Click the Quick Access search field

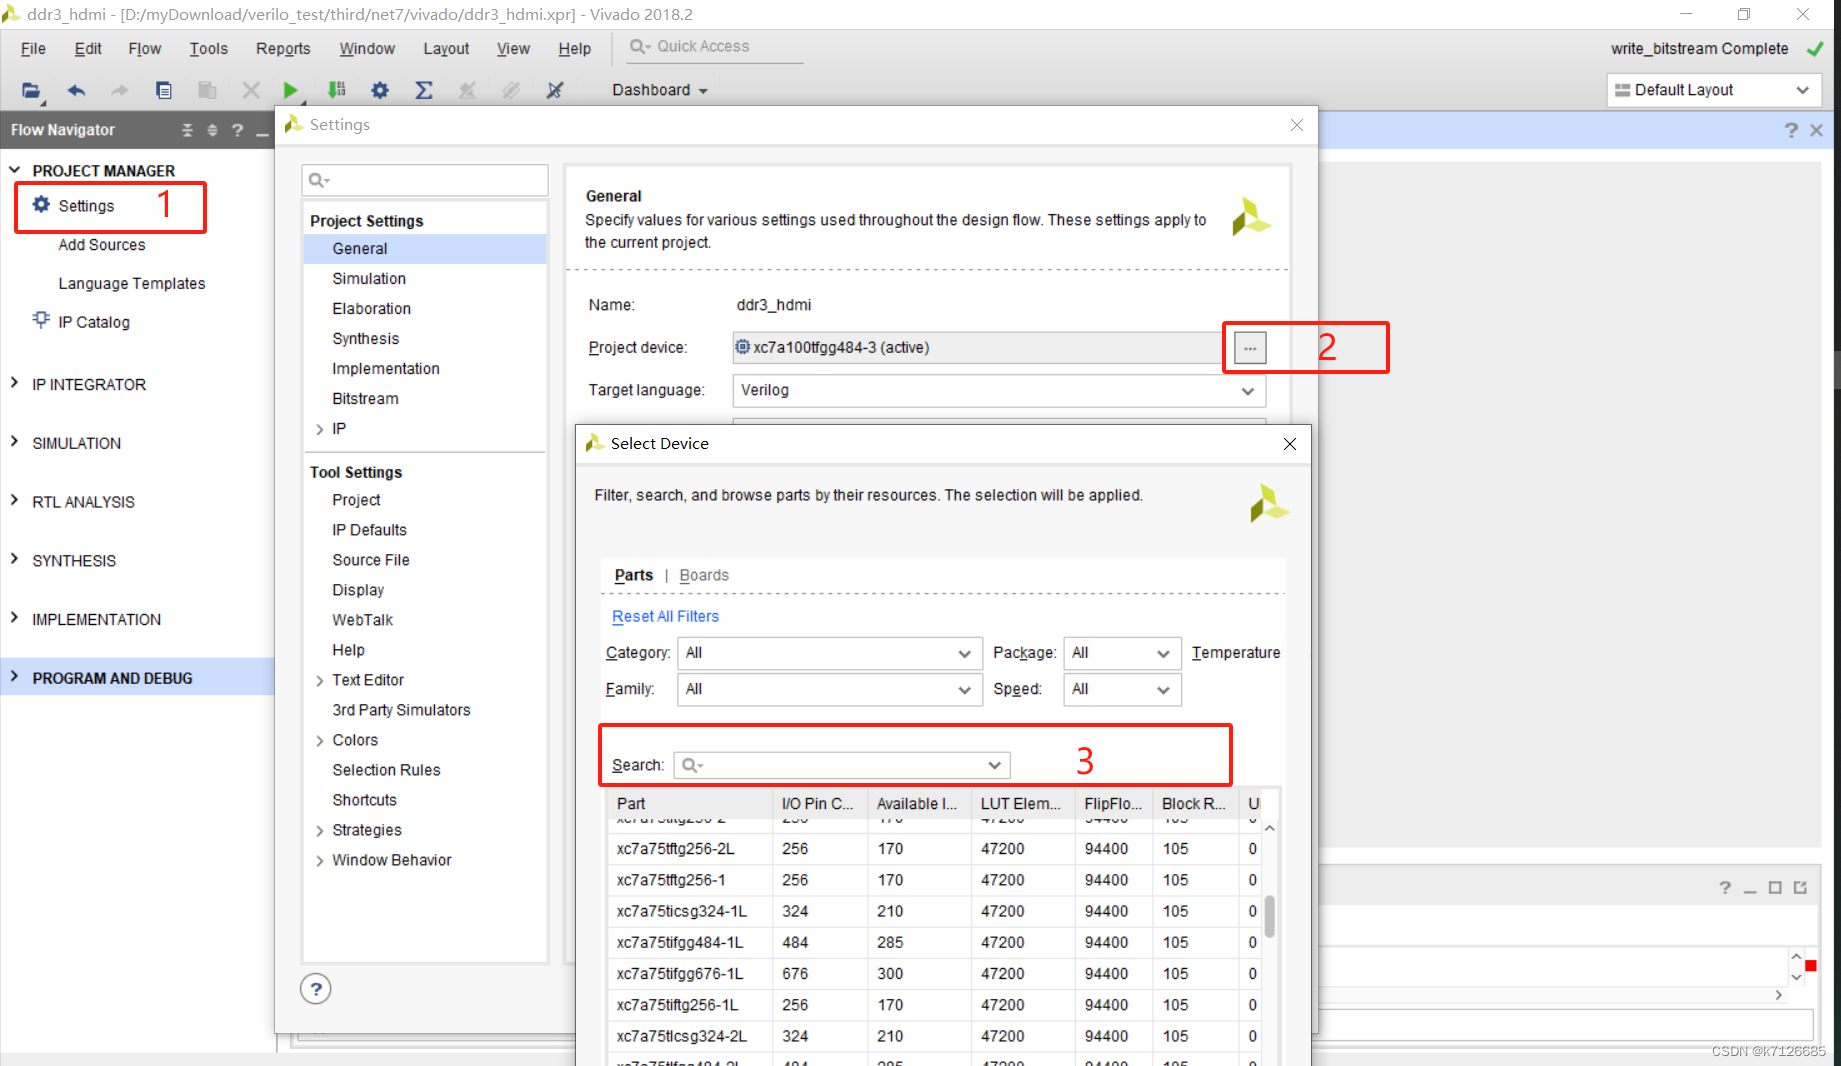click(x=715, y=47)
